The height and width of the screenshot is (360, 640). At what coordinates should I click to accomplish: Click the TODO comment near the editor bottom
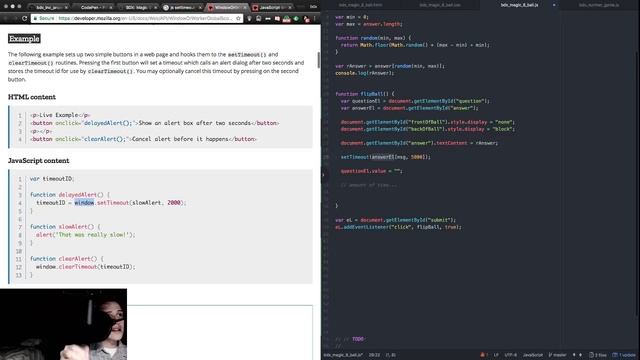coord(358,339)
